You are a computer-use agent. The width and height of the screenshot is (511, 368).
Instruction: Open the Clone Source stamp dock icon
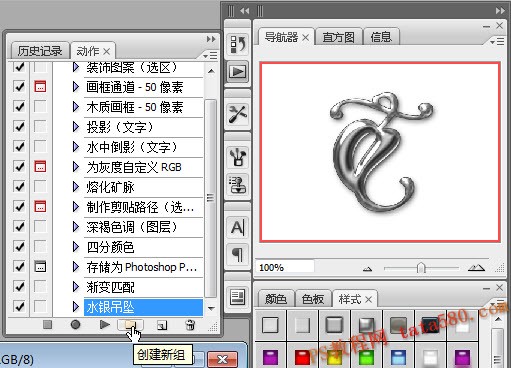pos(238,184)
